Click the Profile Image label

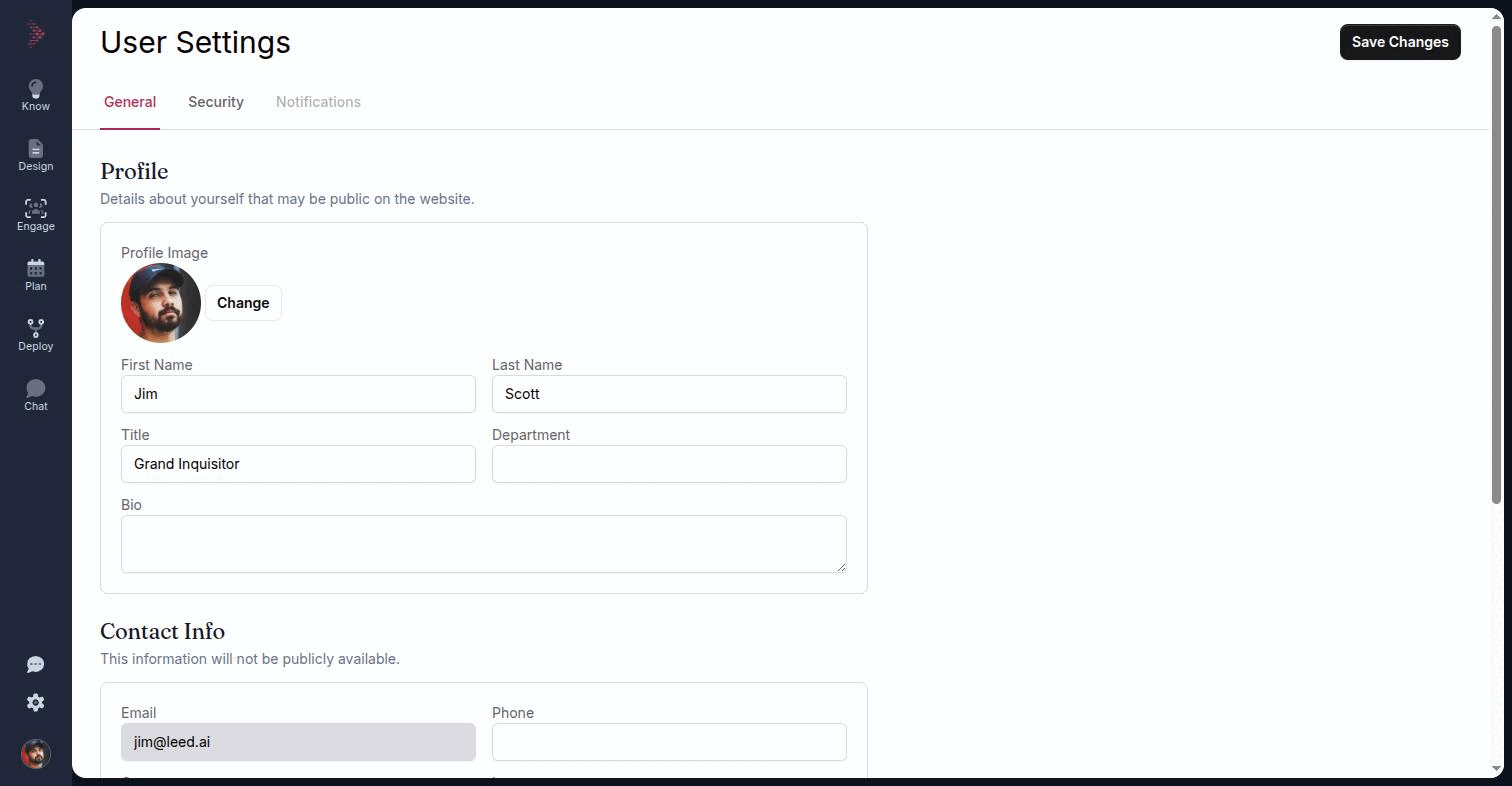coord(165,253)
